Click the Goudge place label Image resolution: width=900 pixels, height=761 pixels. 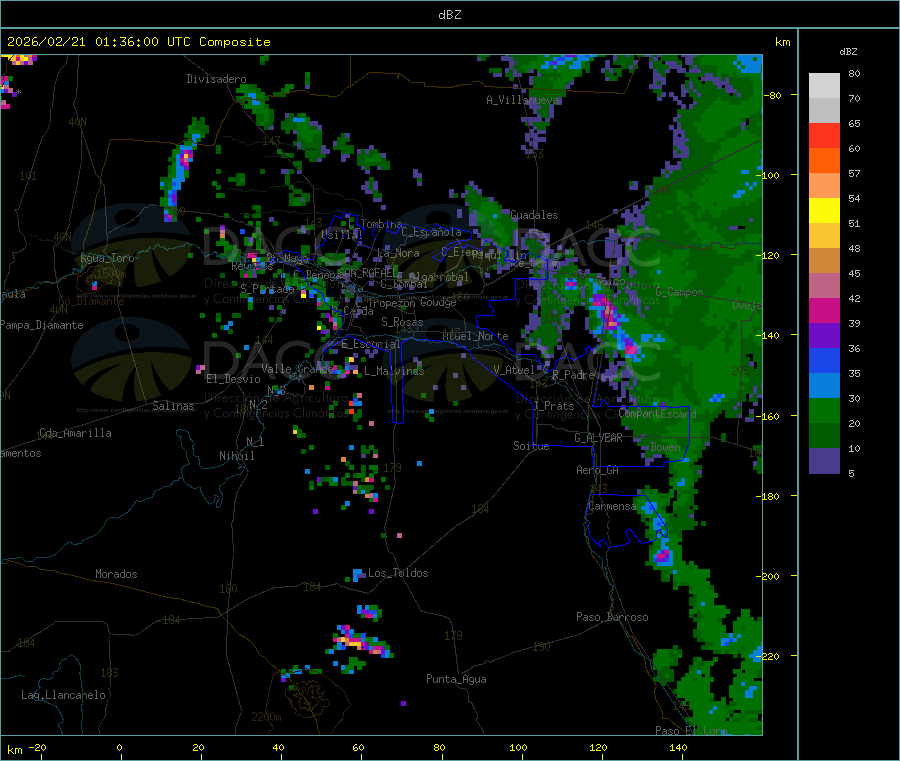tap(438, 302)
